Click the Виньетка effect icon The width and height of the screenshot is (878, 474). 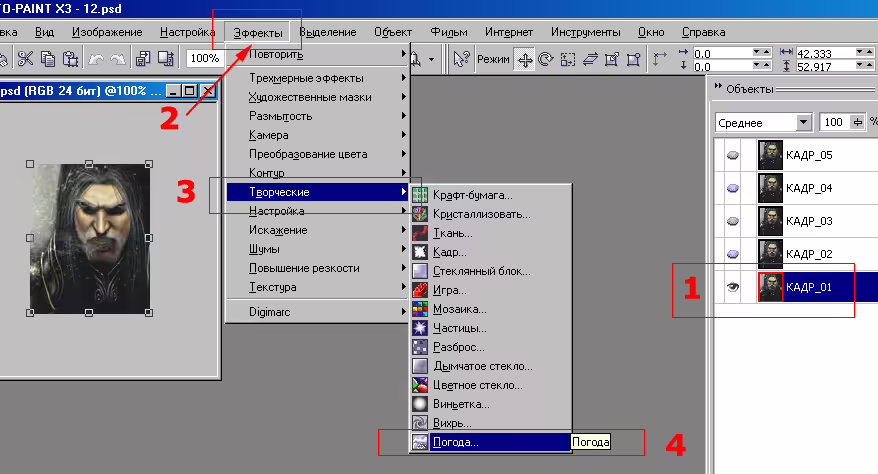pyautogui.click(x=420, y=404)
